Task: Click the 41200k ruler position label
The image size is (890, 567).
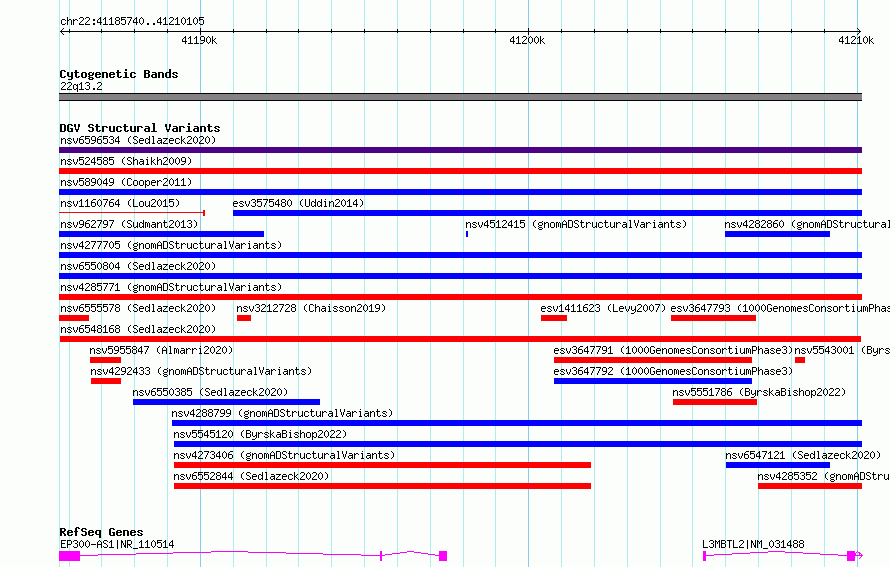Action: [527, 40]
